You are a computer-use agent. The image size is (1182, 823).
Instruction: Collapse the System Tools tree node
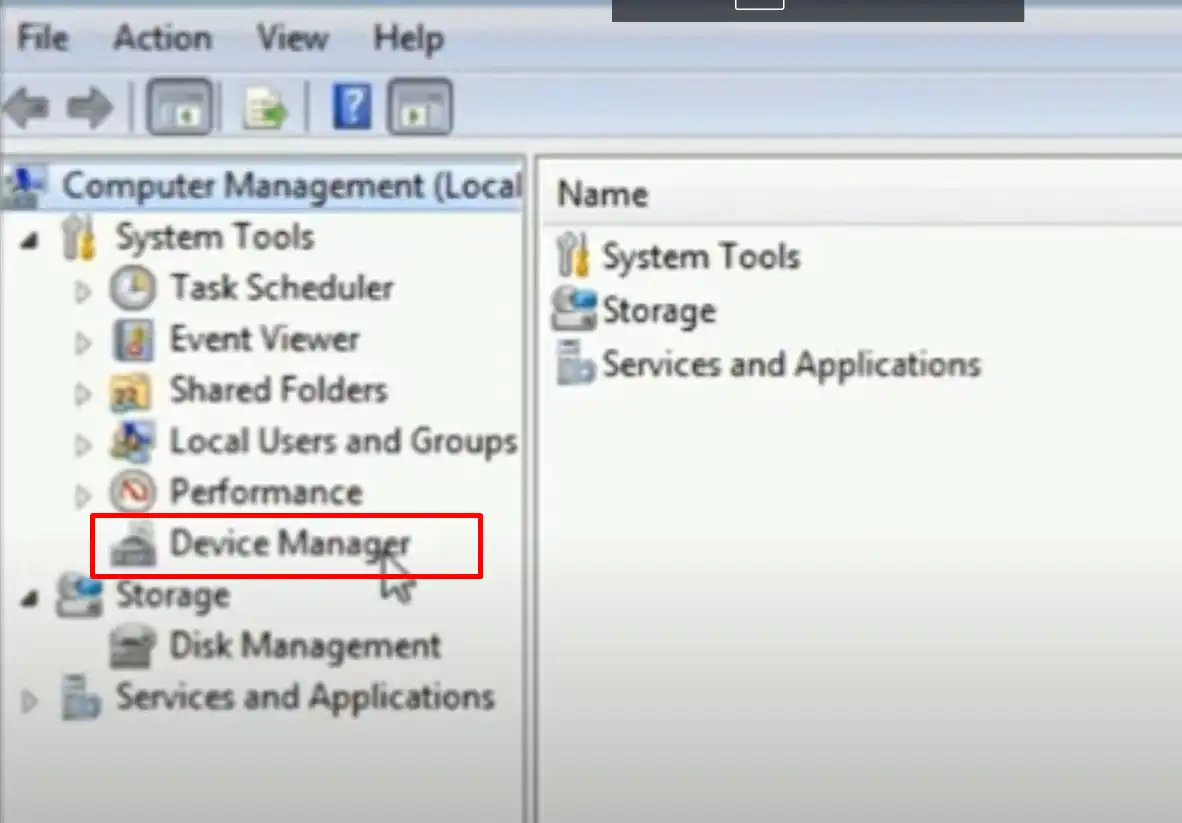pyautogui.click(x=29, y=240)
